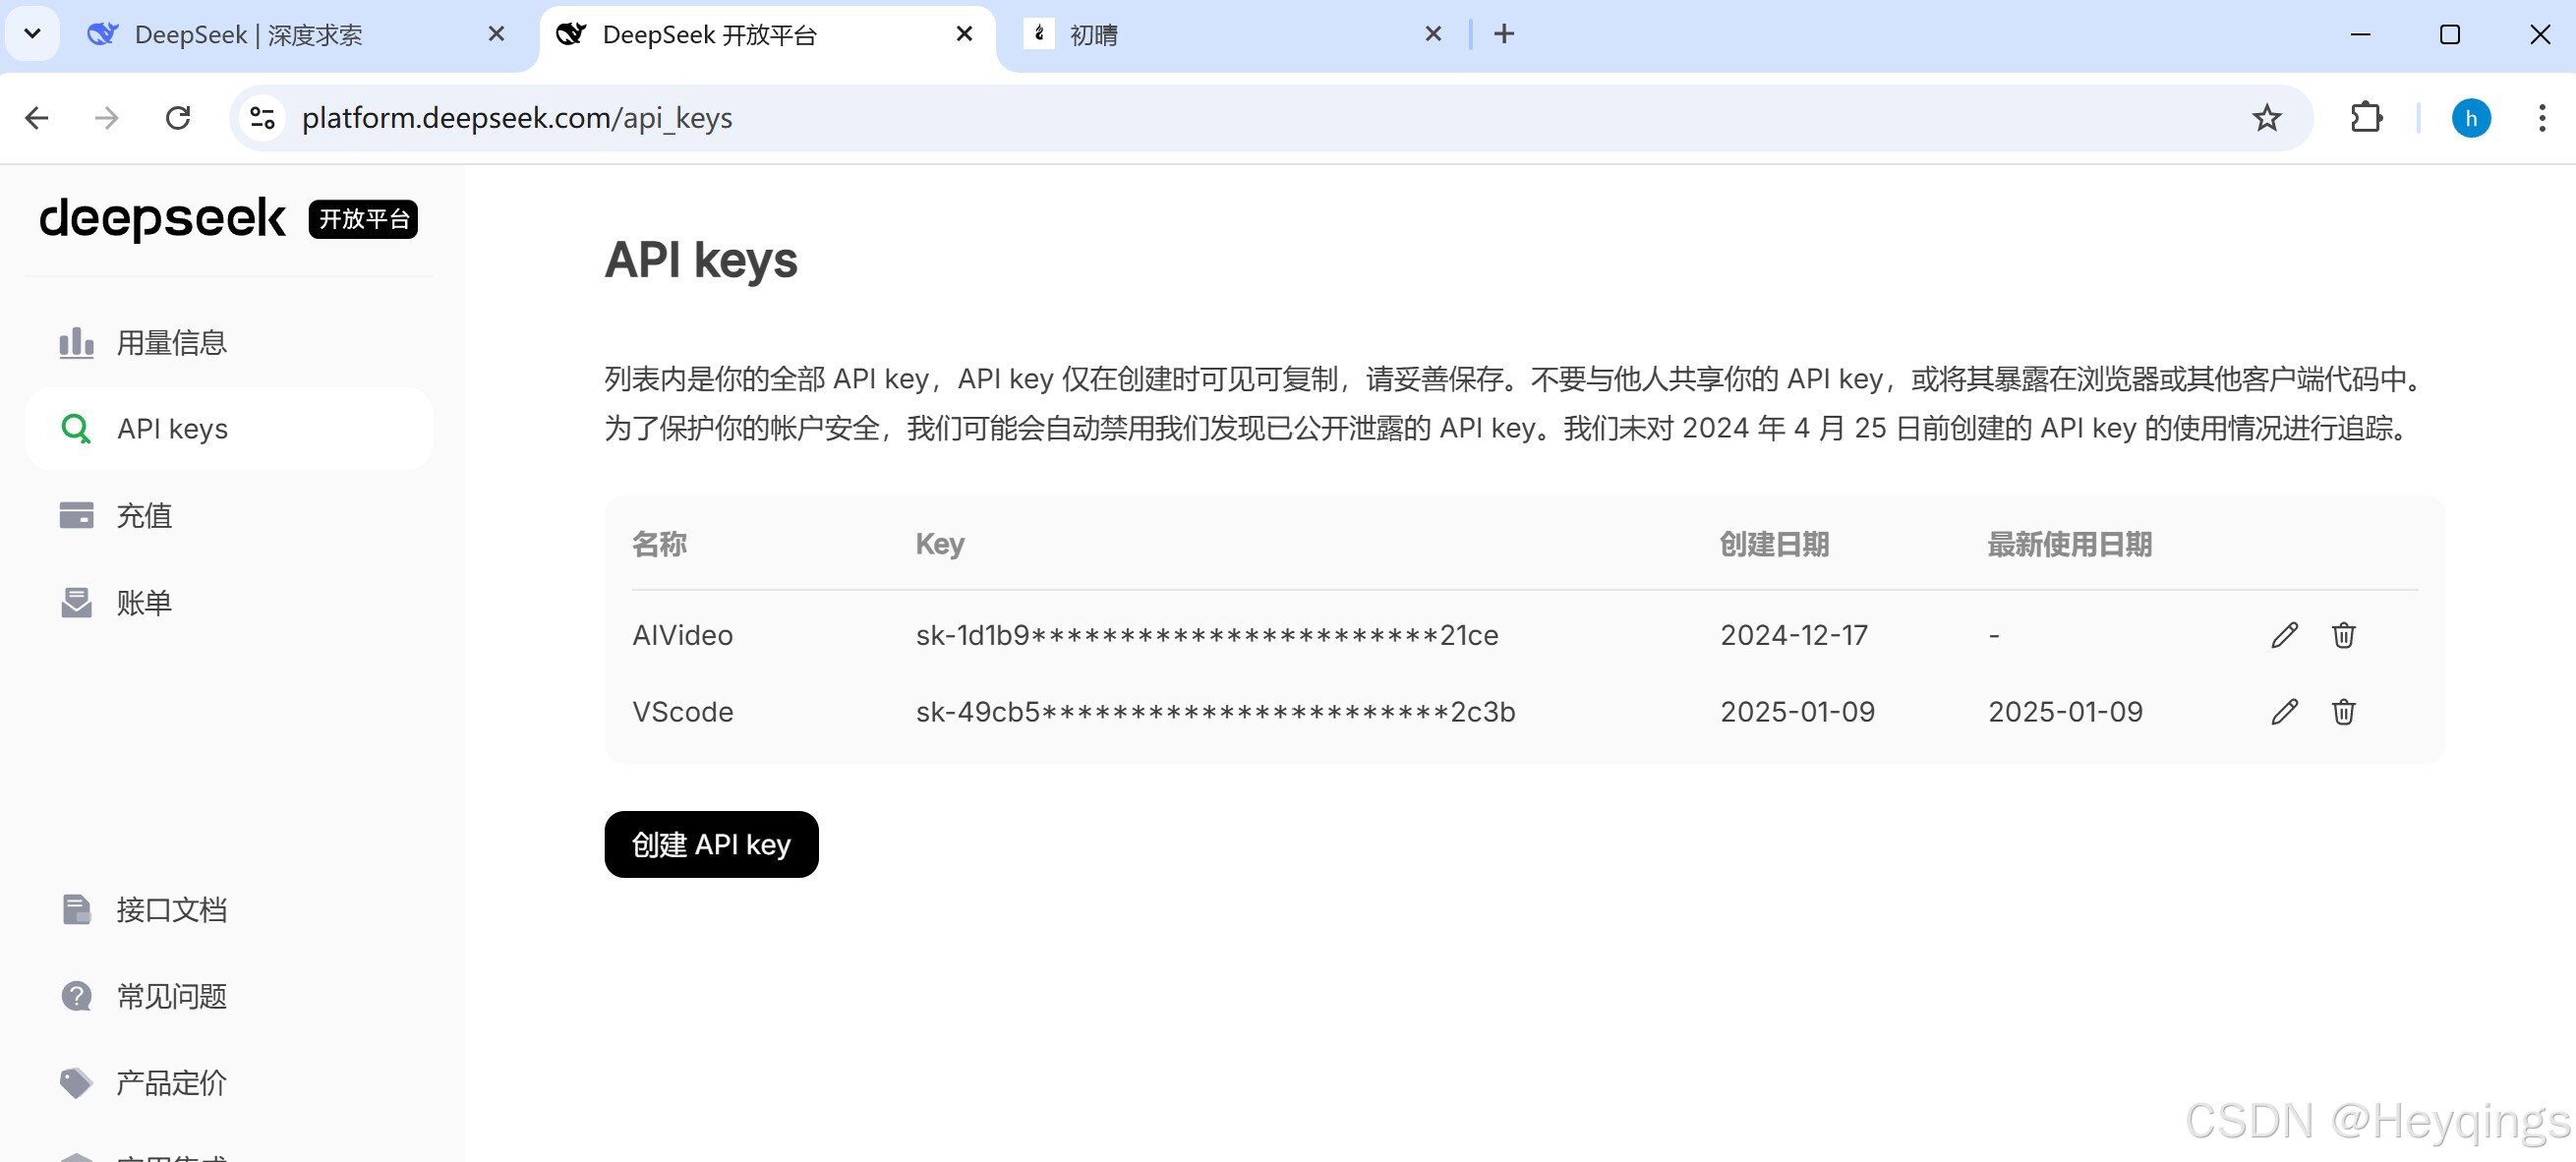
Task: Click AIVideo creation date 2024-12-17
Action: point(1794,635)
